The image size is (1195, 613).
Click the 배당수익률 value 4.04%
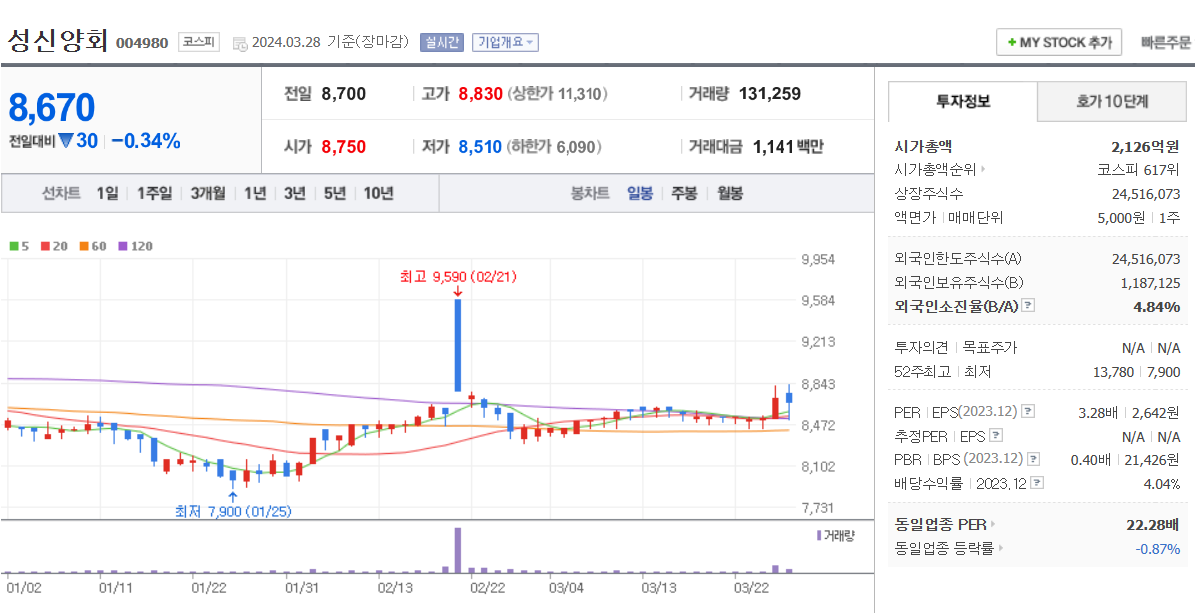coord(1161,483)
